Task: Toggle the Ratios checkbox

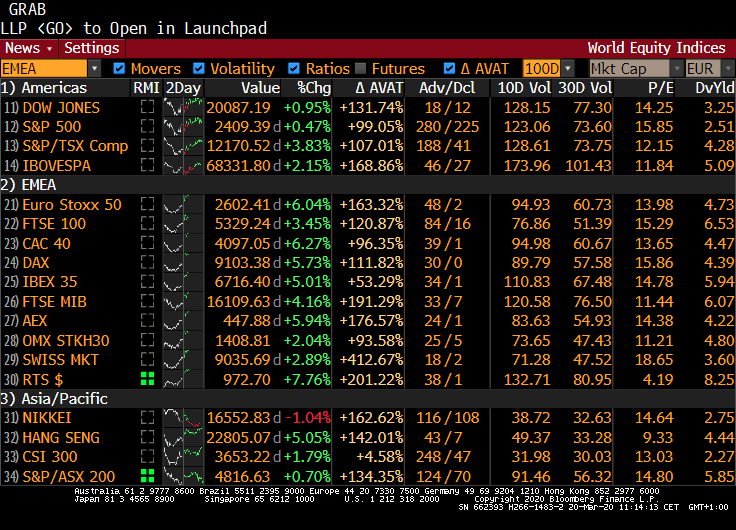Action: pos(294,69)
